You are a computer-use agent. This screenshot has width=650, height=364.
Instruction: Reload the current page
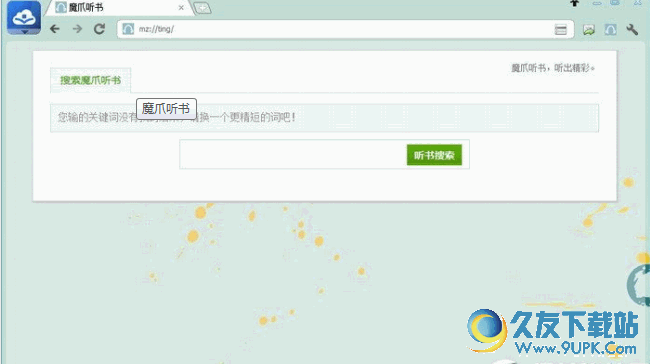pos(99,29)
